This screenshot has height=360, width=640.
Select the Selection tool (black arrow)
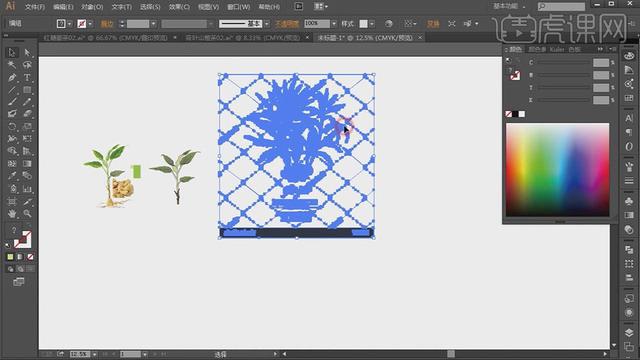(12, 52)
